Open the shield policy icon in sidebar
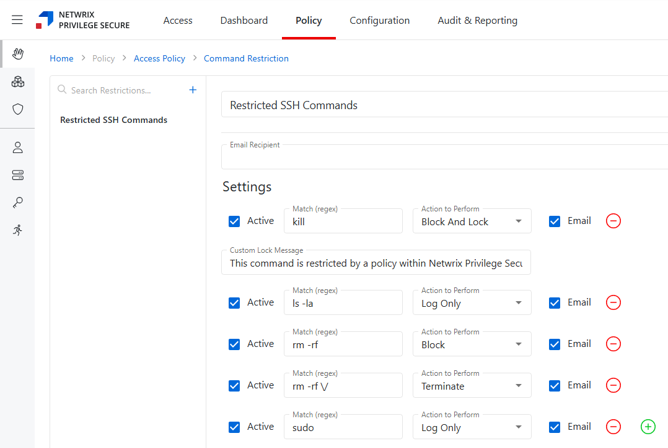 (18, 109)
